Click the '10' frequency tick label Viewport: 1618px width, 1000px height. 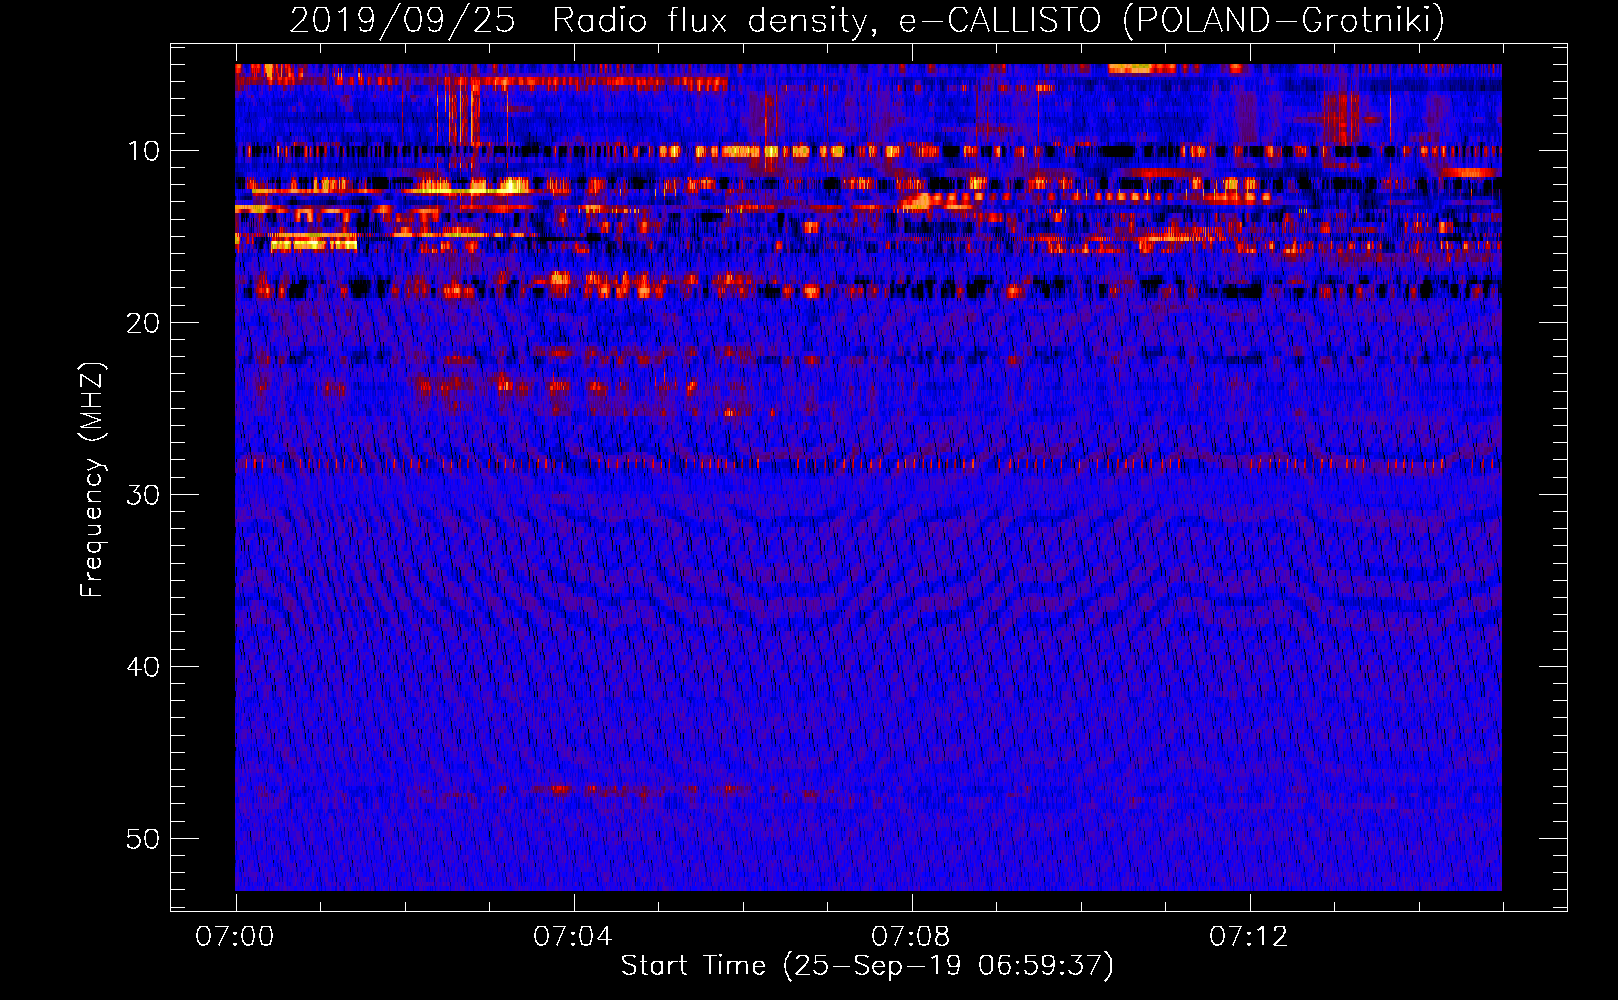coord(143,151)
